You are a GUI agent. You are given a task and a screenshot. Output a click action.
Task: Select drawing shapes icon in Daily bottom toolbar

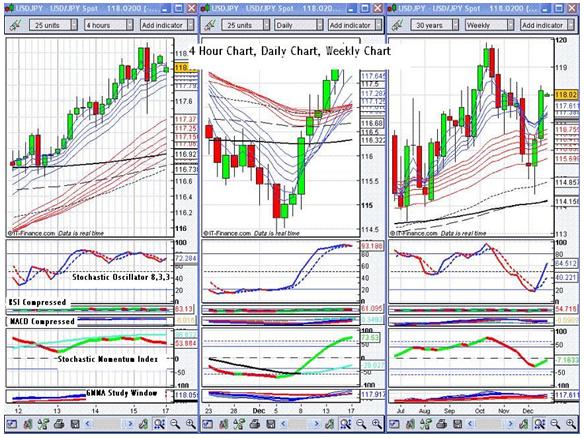[x=239, y=424]
